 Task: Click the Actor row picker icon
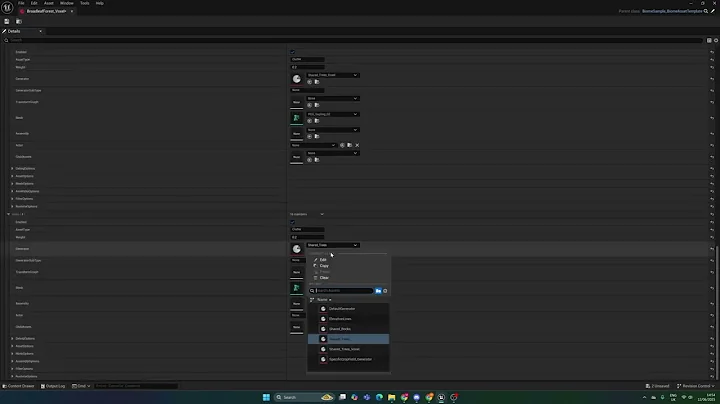pos(342,145)
